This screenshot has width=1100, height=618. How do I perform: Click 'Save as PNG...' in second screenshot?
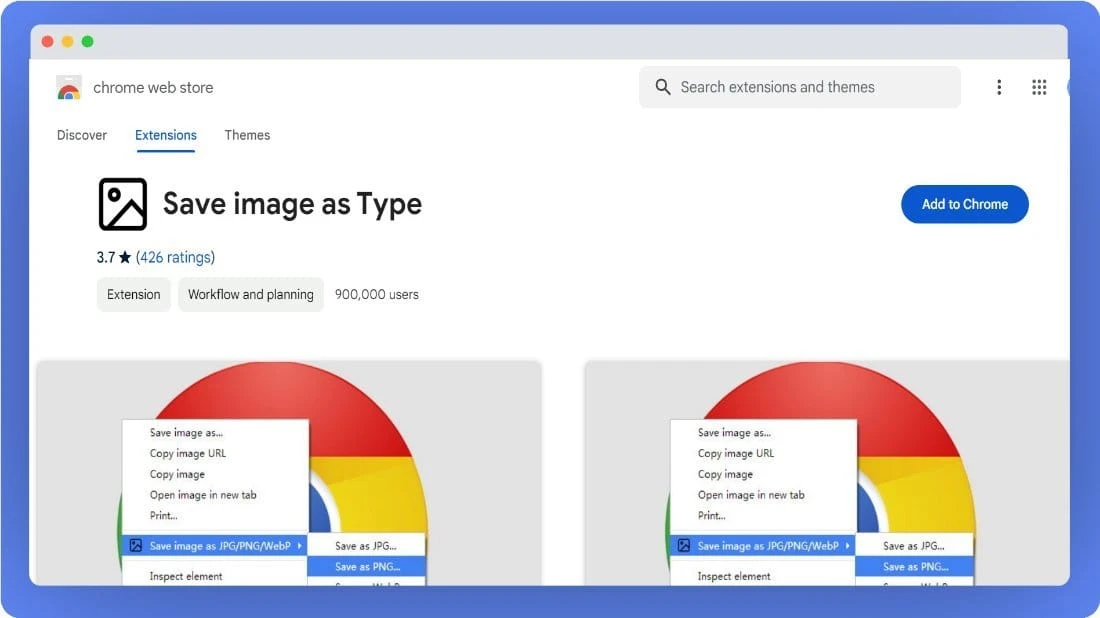(x=915, y=567)
